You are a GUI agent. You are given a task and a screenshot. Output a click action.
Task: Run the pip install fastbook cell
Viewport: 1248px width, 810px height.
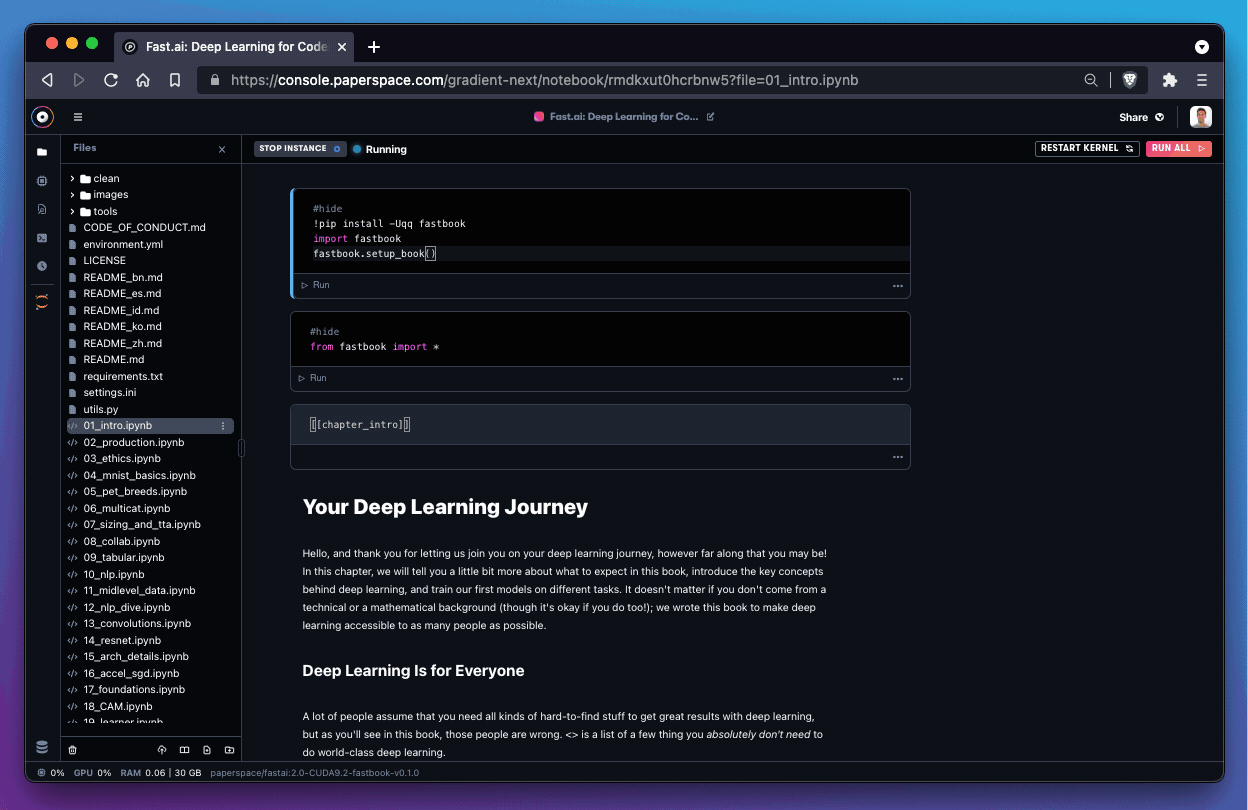[315, 285]
